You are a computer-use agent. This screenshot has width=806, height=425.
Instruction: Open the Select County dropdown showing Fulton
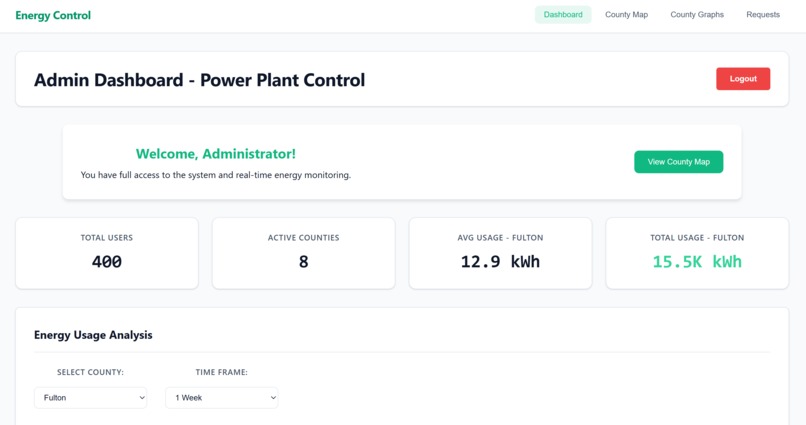[x=90, y=398]
